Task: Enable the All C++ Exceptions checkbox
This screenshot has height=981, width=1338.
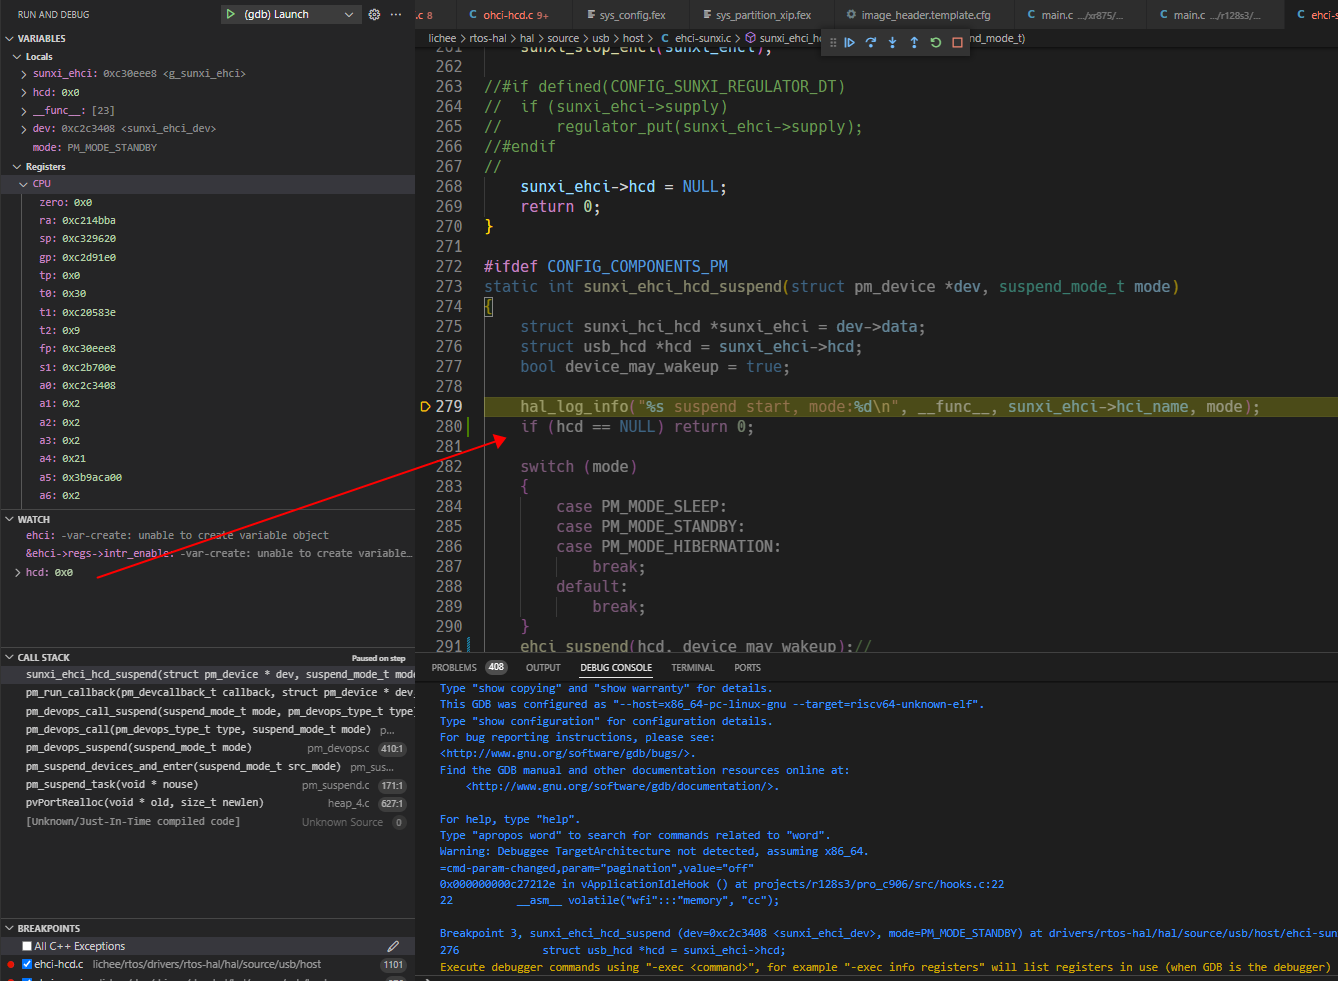Action: 27,946
